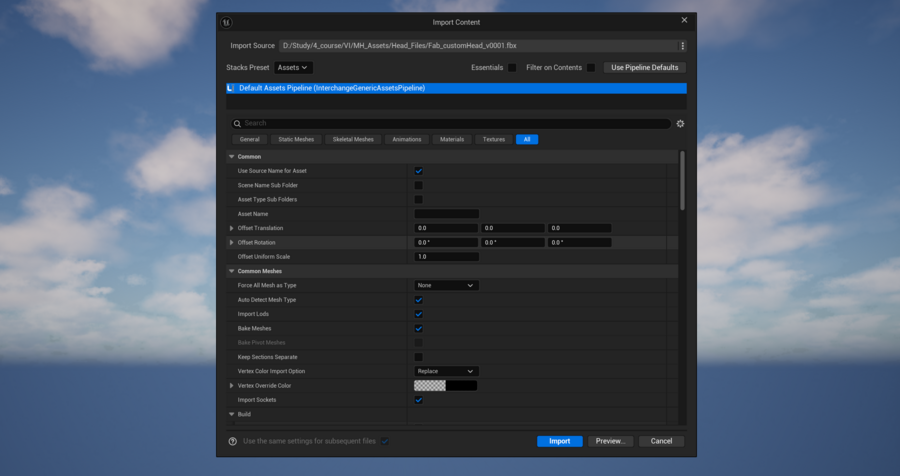Open the Stacks Preset Assets dropdown
Image resolution: width=900 pixels, height=476 pixels.
[x=293, y=68]
